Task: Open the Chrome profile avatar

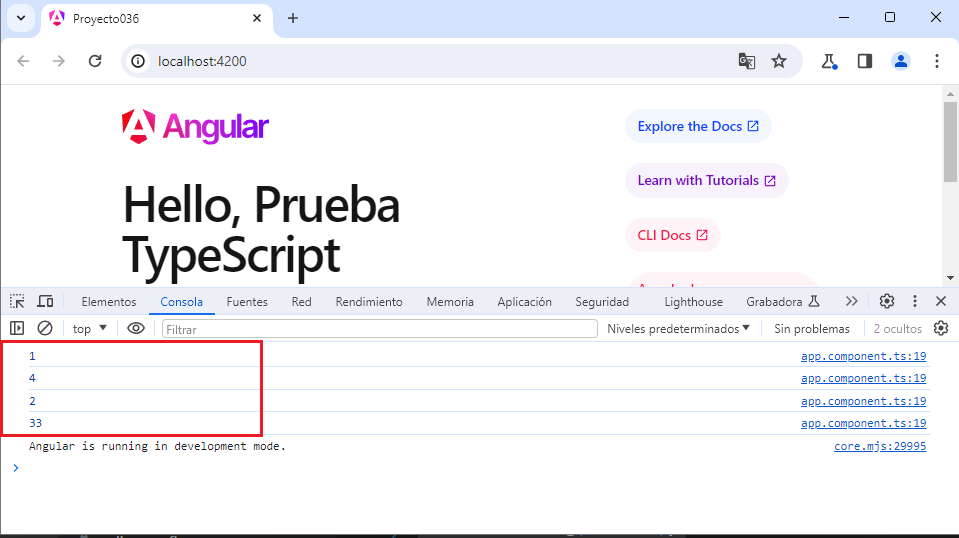Action: point(900,61)
